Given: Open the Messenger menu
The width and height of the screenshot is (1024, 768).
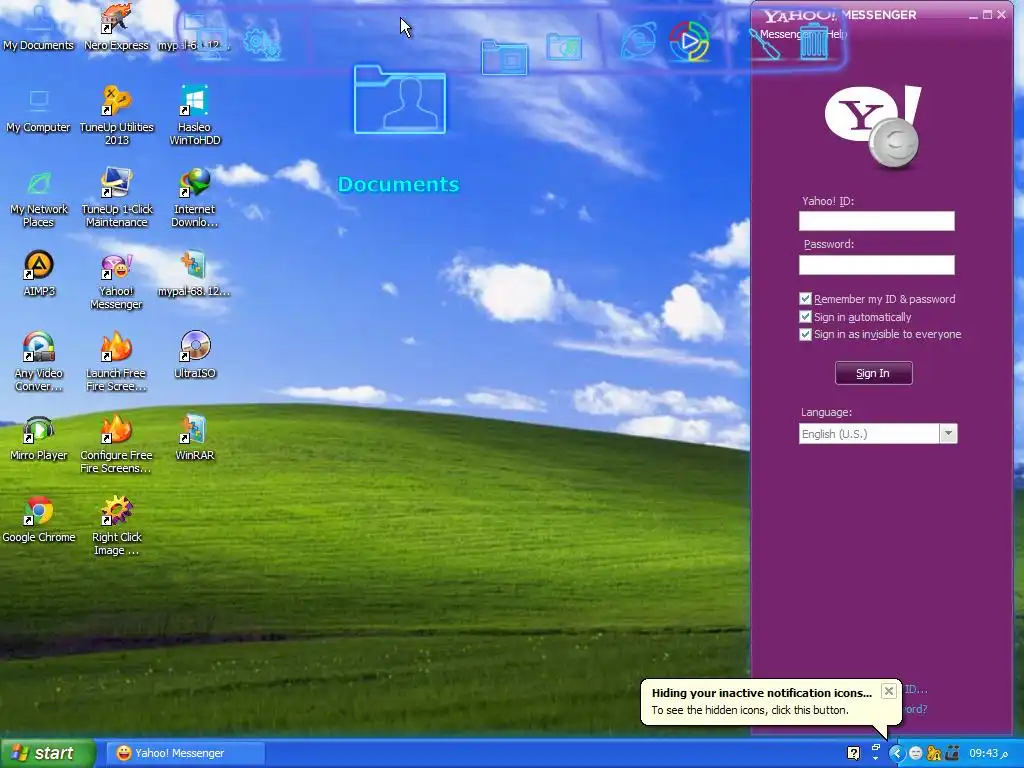Looking at the screenshot, I should (x=782, y=34).
